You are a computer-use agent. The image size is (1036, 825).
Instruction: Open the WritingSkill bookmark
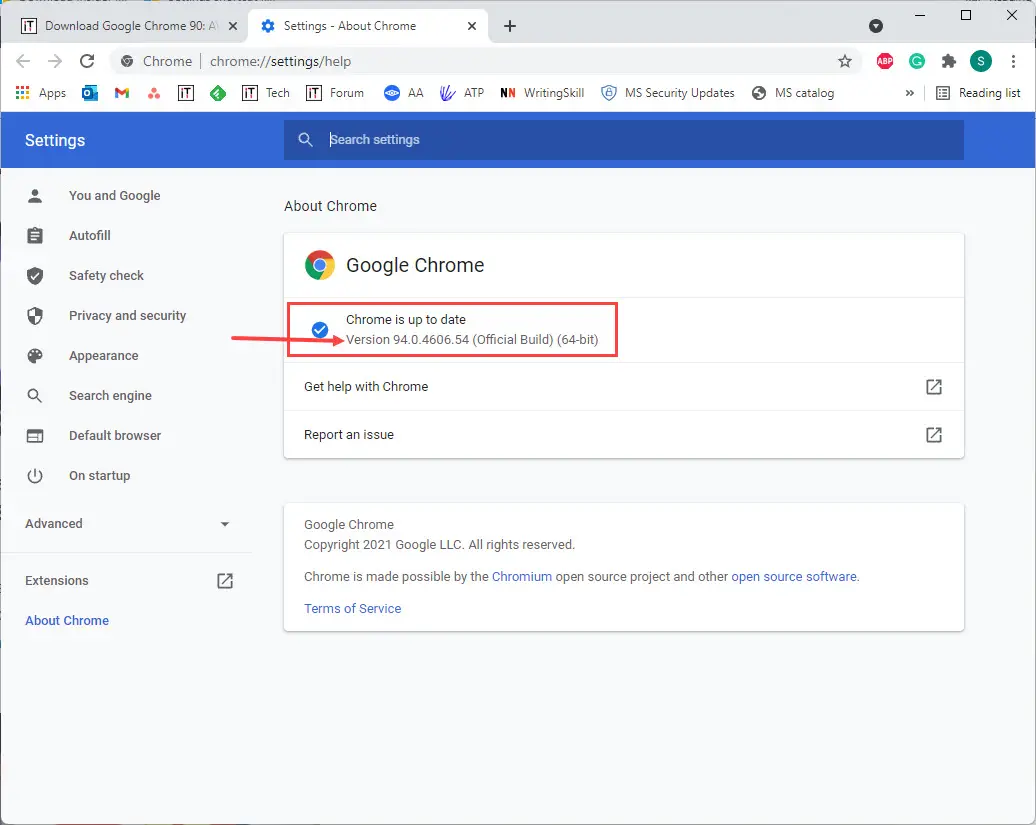[x=542, y=93]
